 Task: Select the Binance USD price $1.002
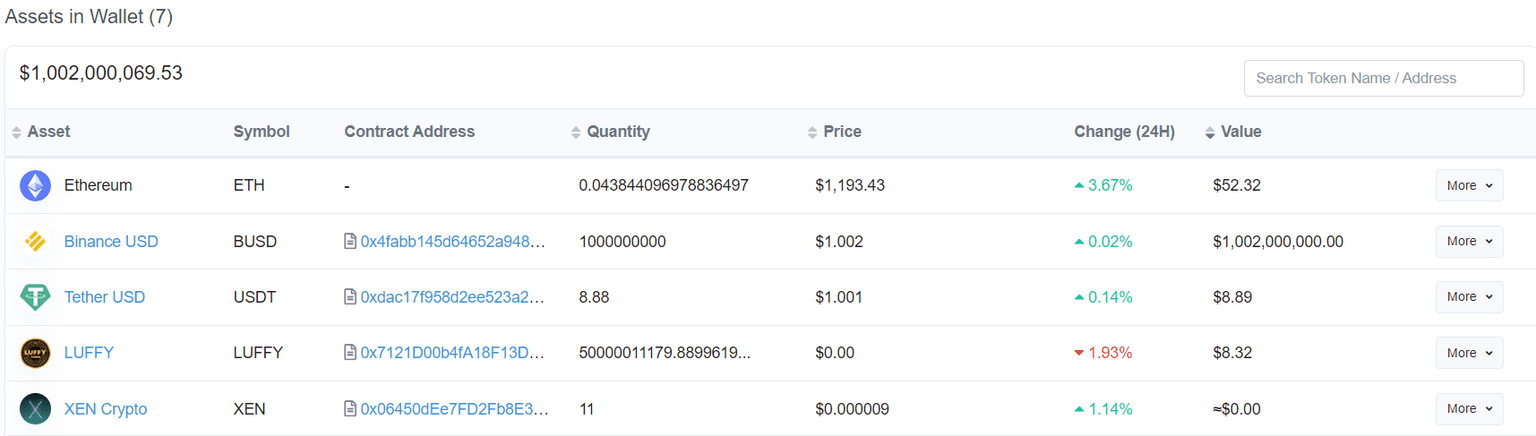pos(839,241)
